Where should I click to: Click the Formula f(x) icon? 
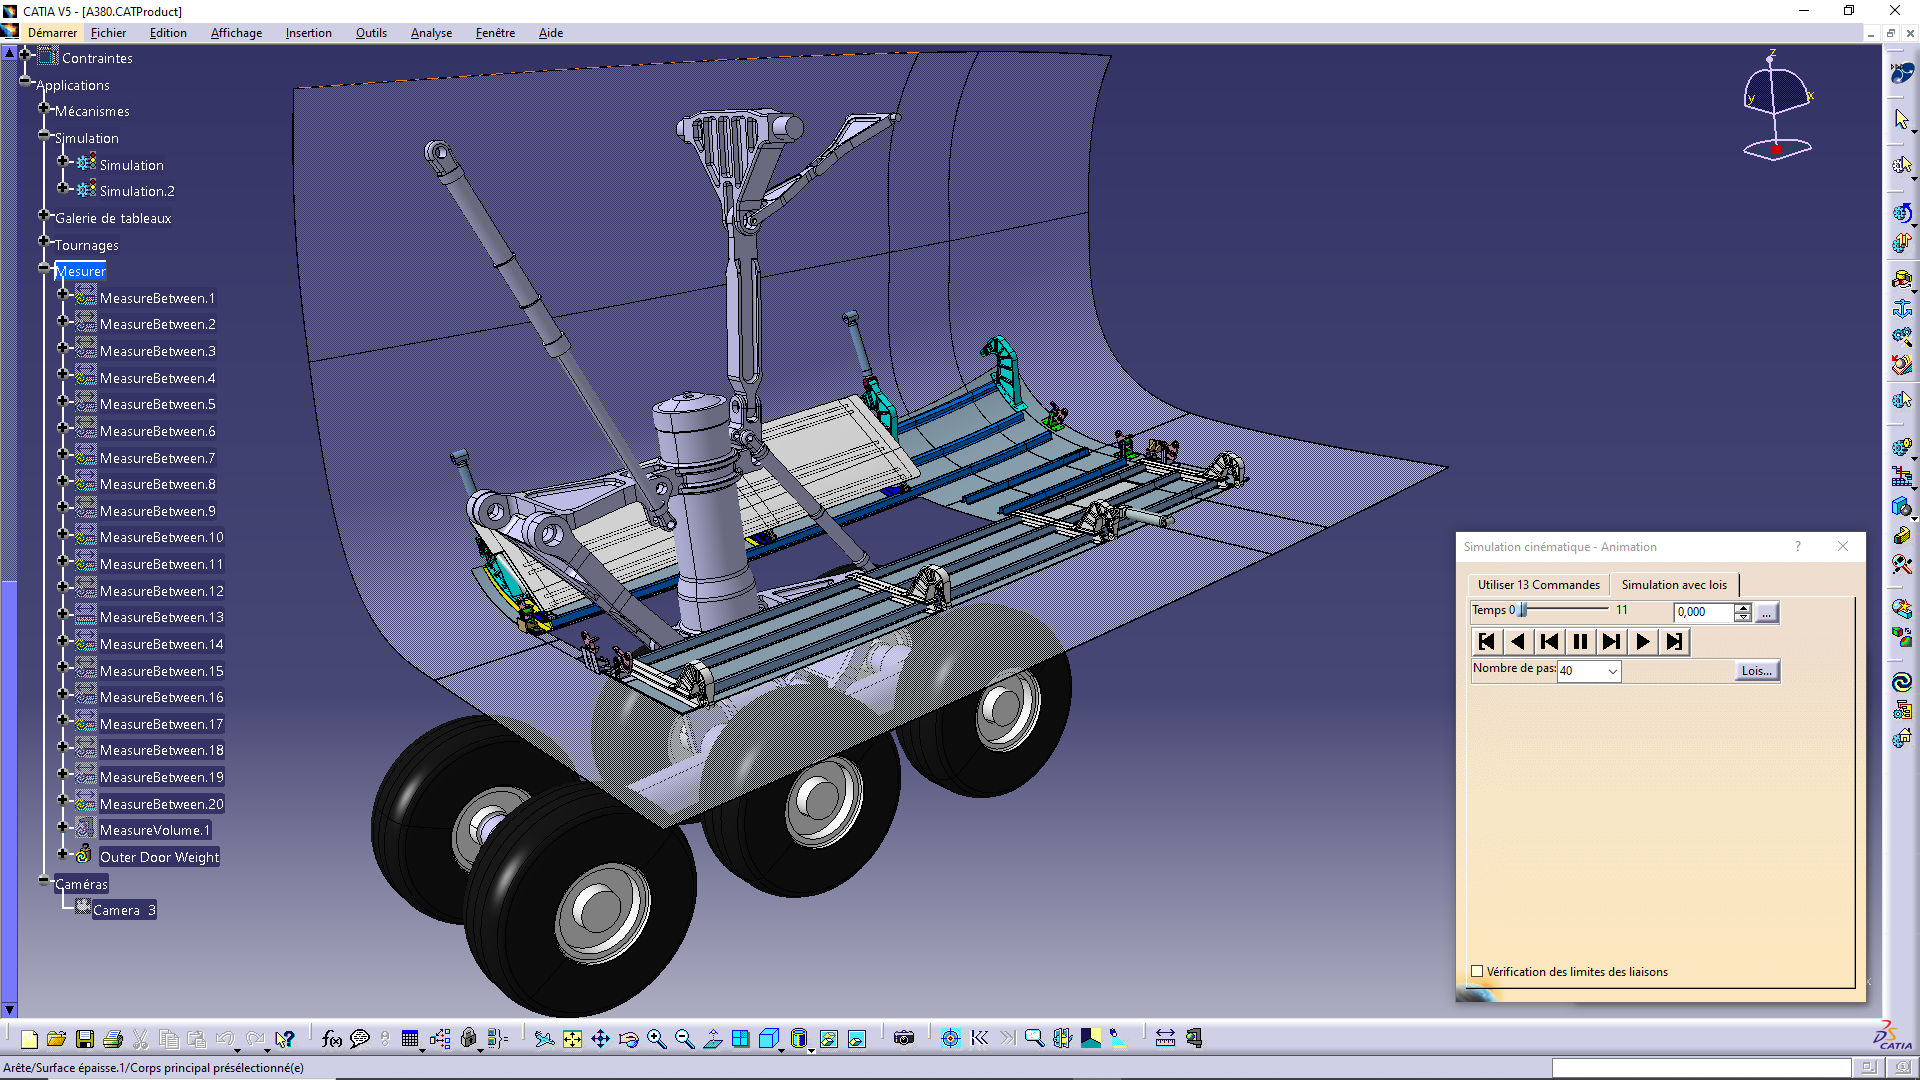point(331,1039)
